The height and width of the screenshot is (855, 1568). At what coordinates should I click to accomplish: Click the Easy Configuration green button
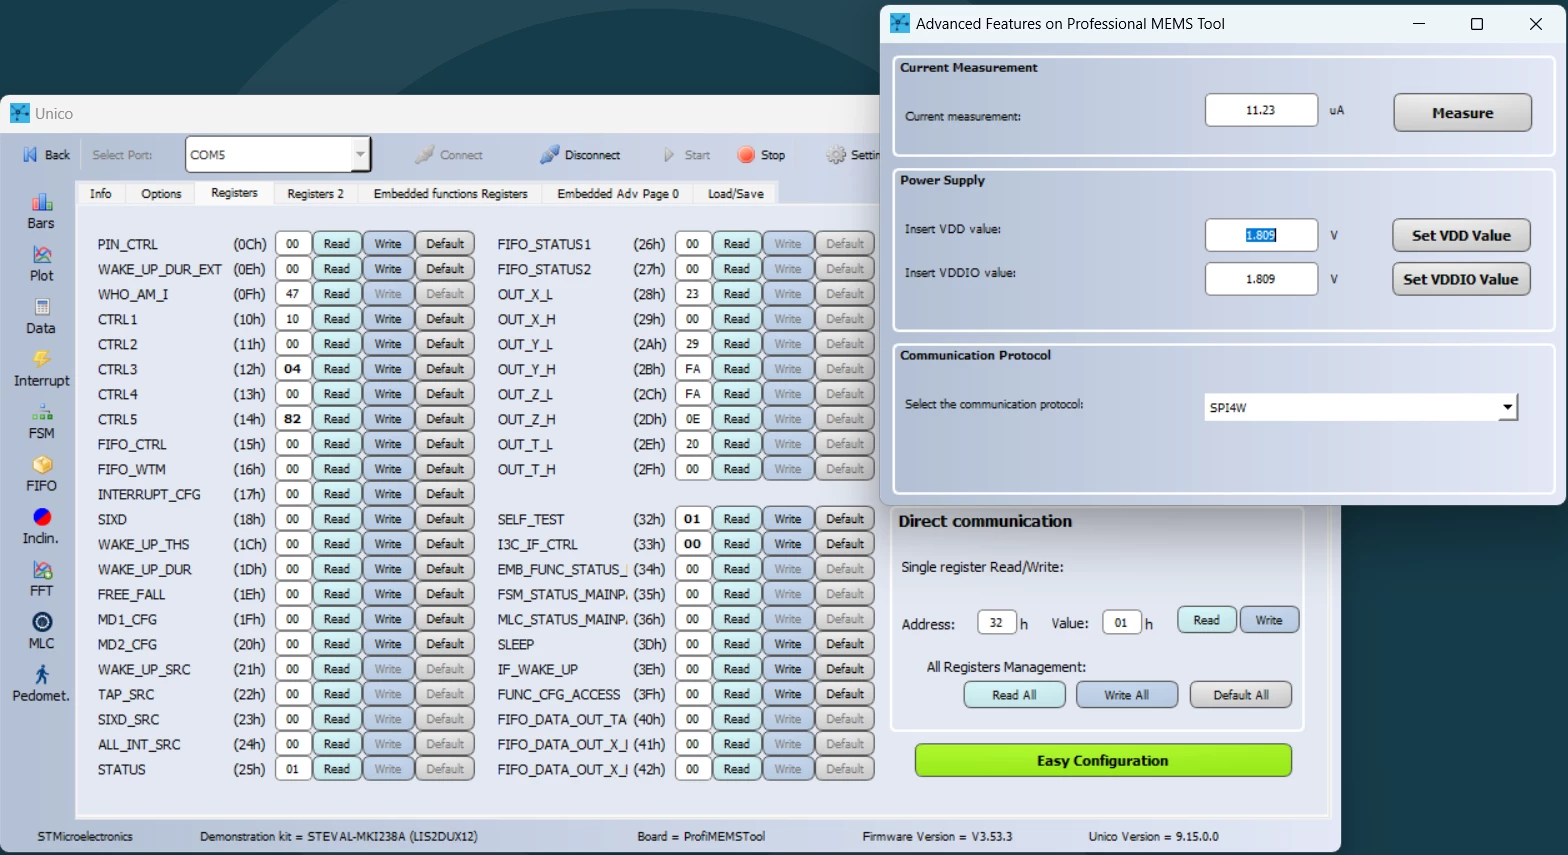coord(1103,760)
